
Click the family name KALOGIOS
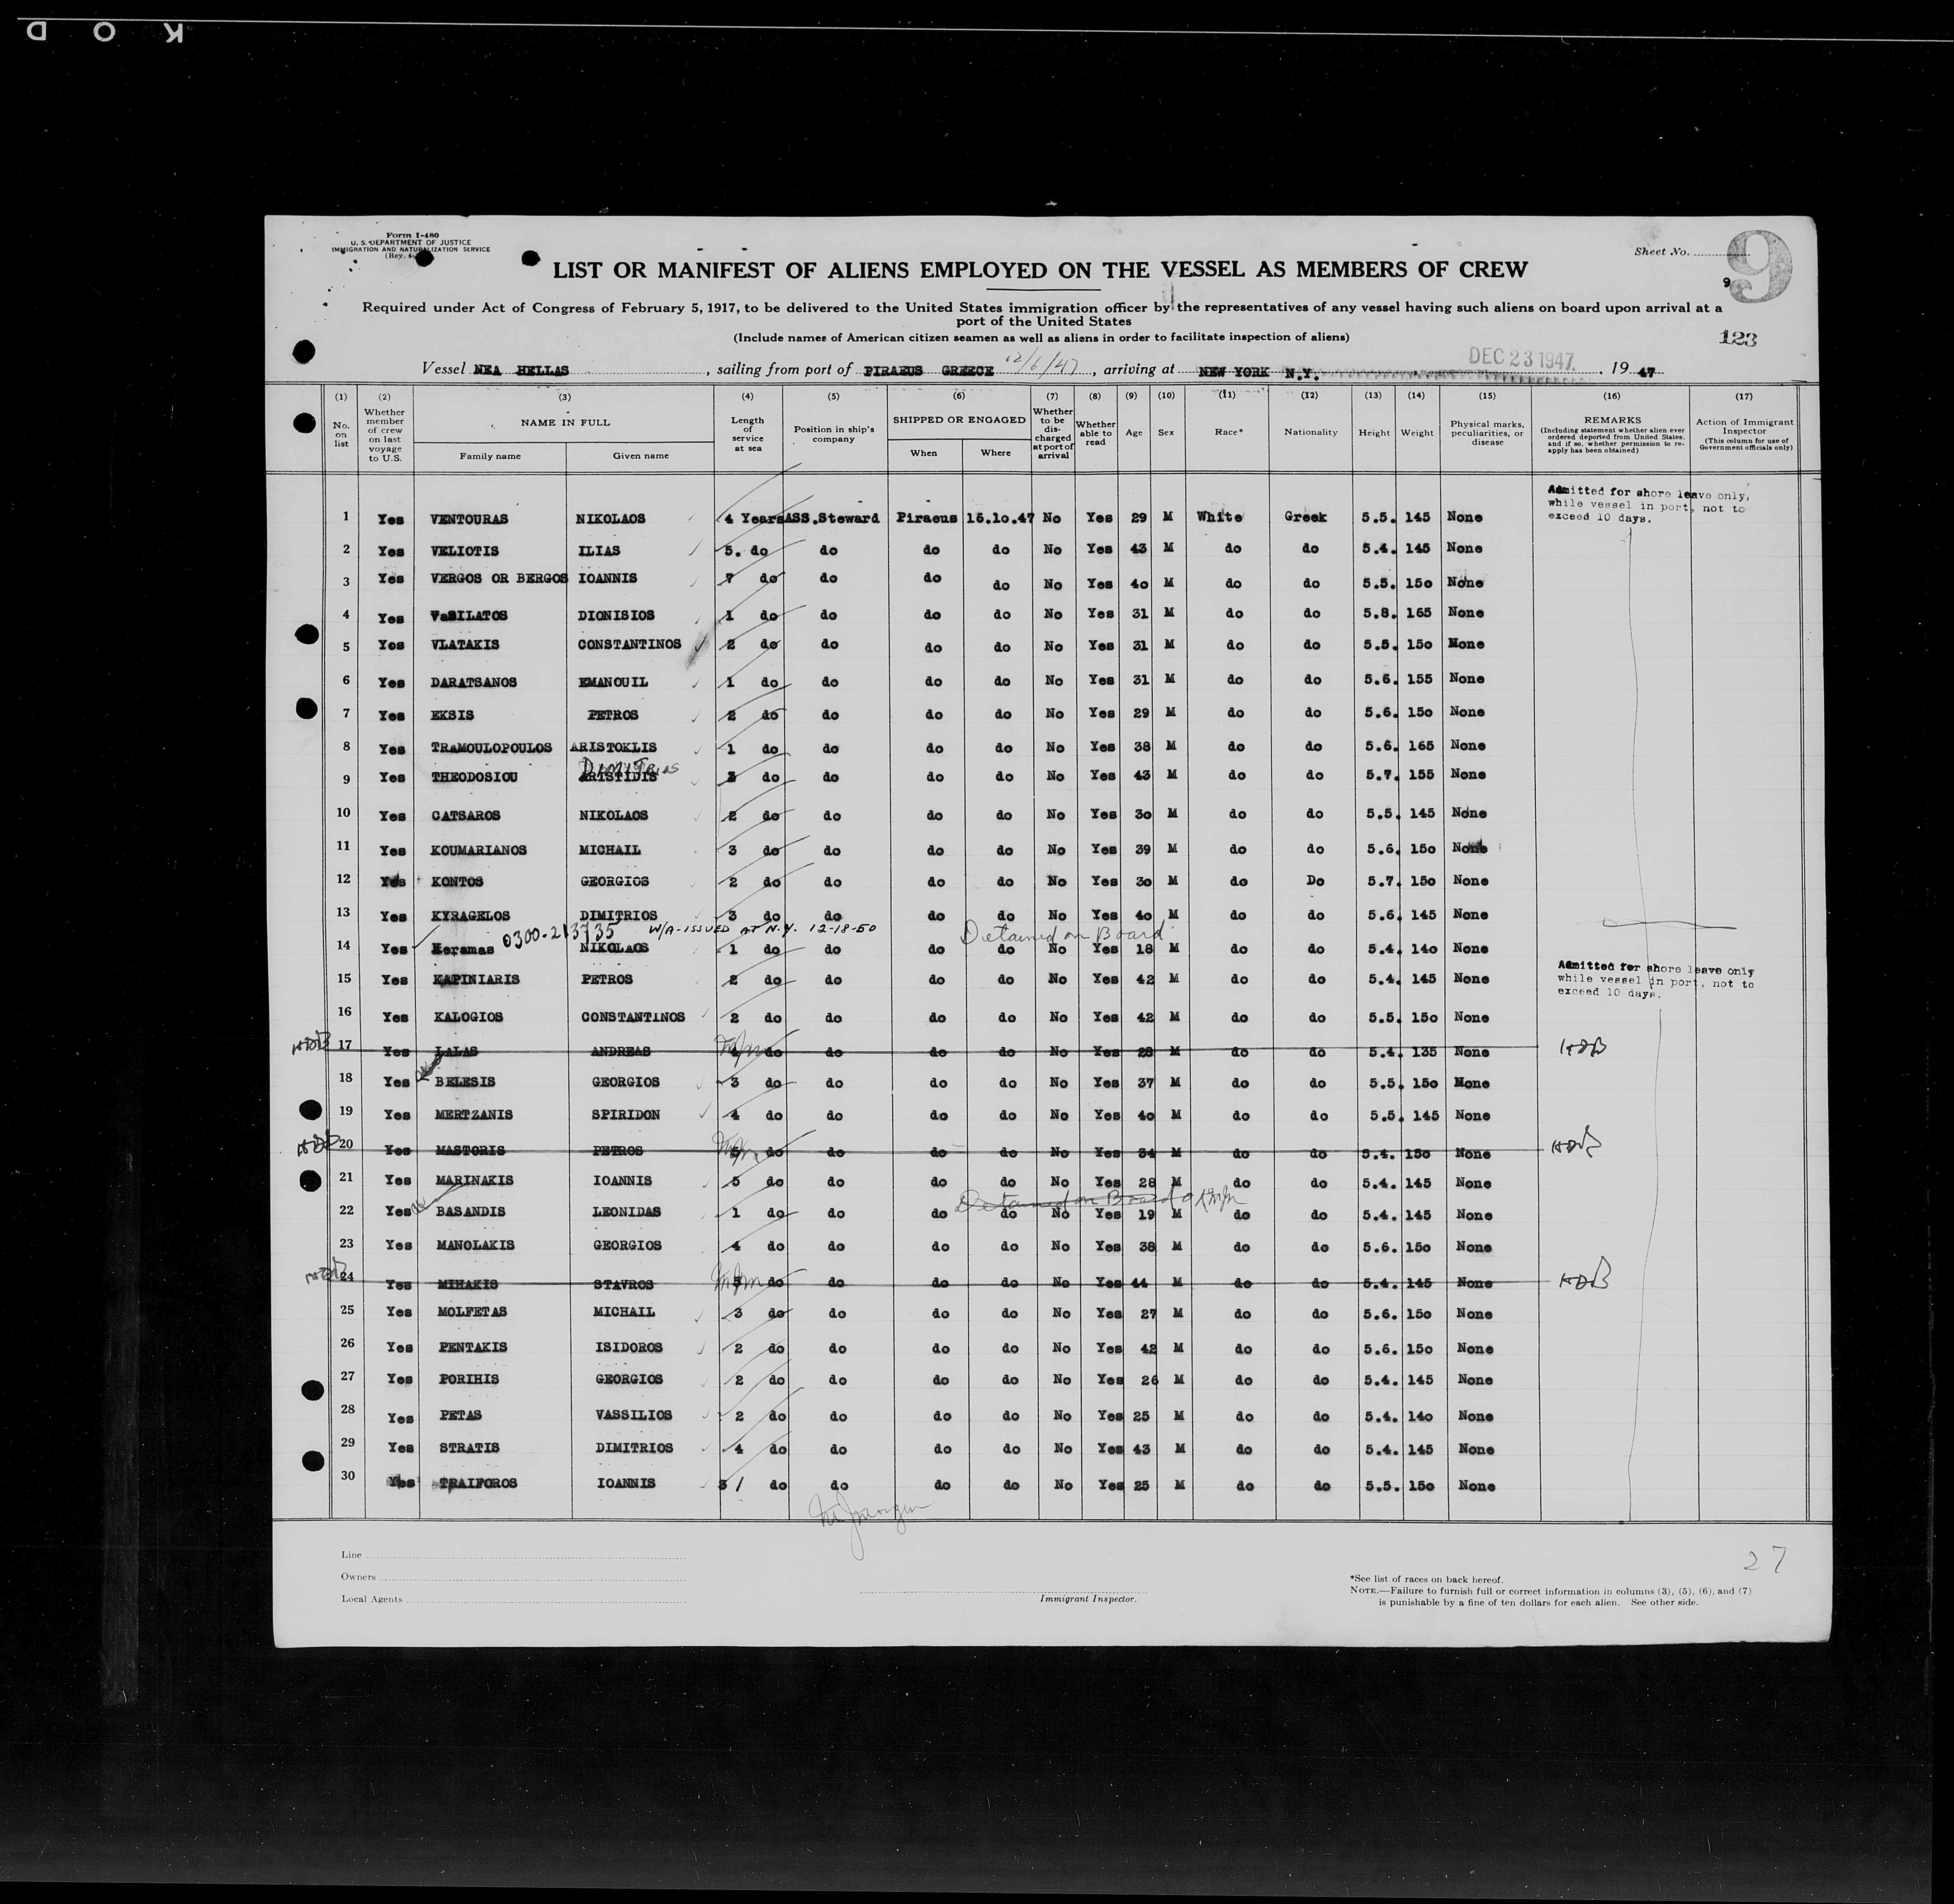click(468, 1018)
